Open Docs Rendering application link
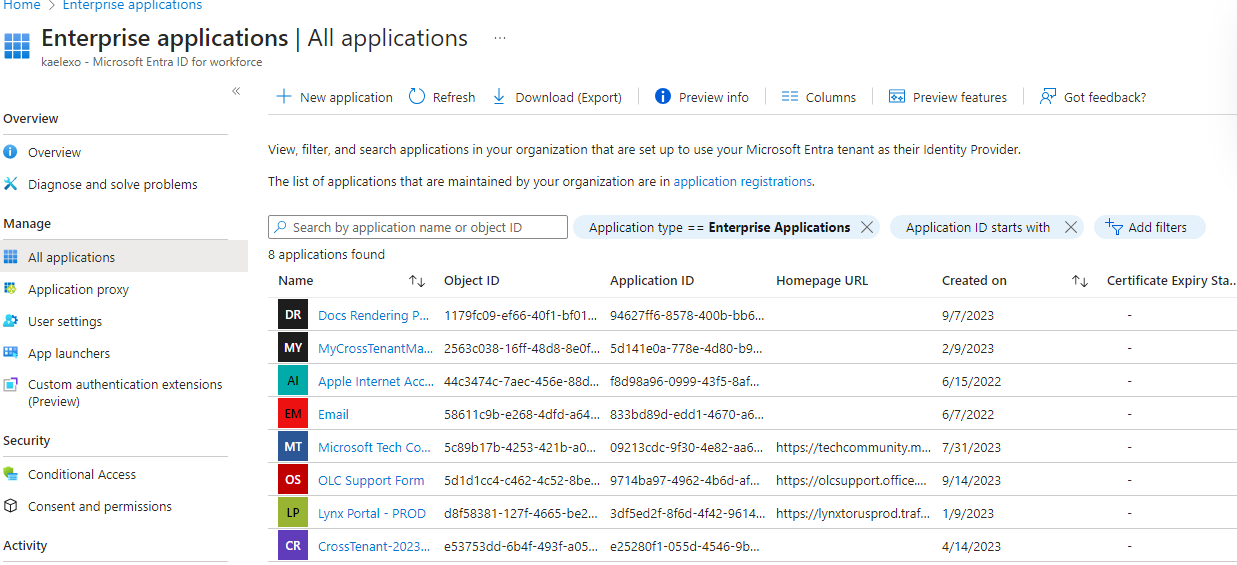This screenshot has width=1237, height=565. tap(375, 315)
